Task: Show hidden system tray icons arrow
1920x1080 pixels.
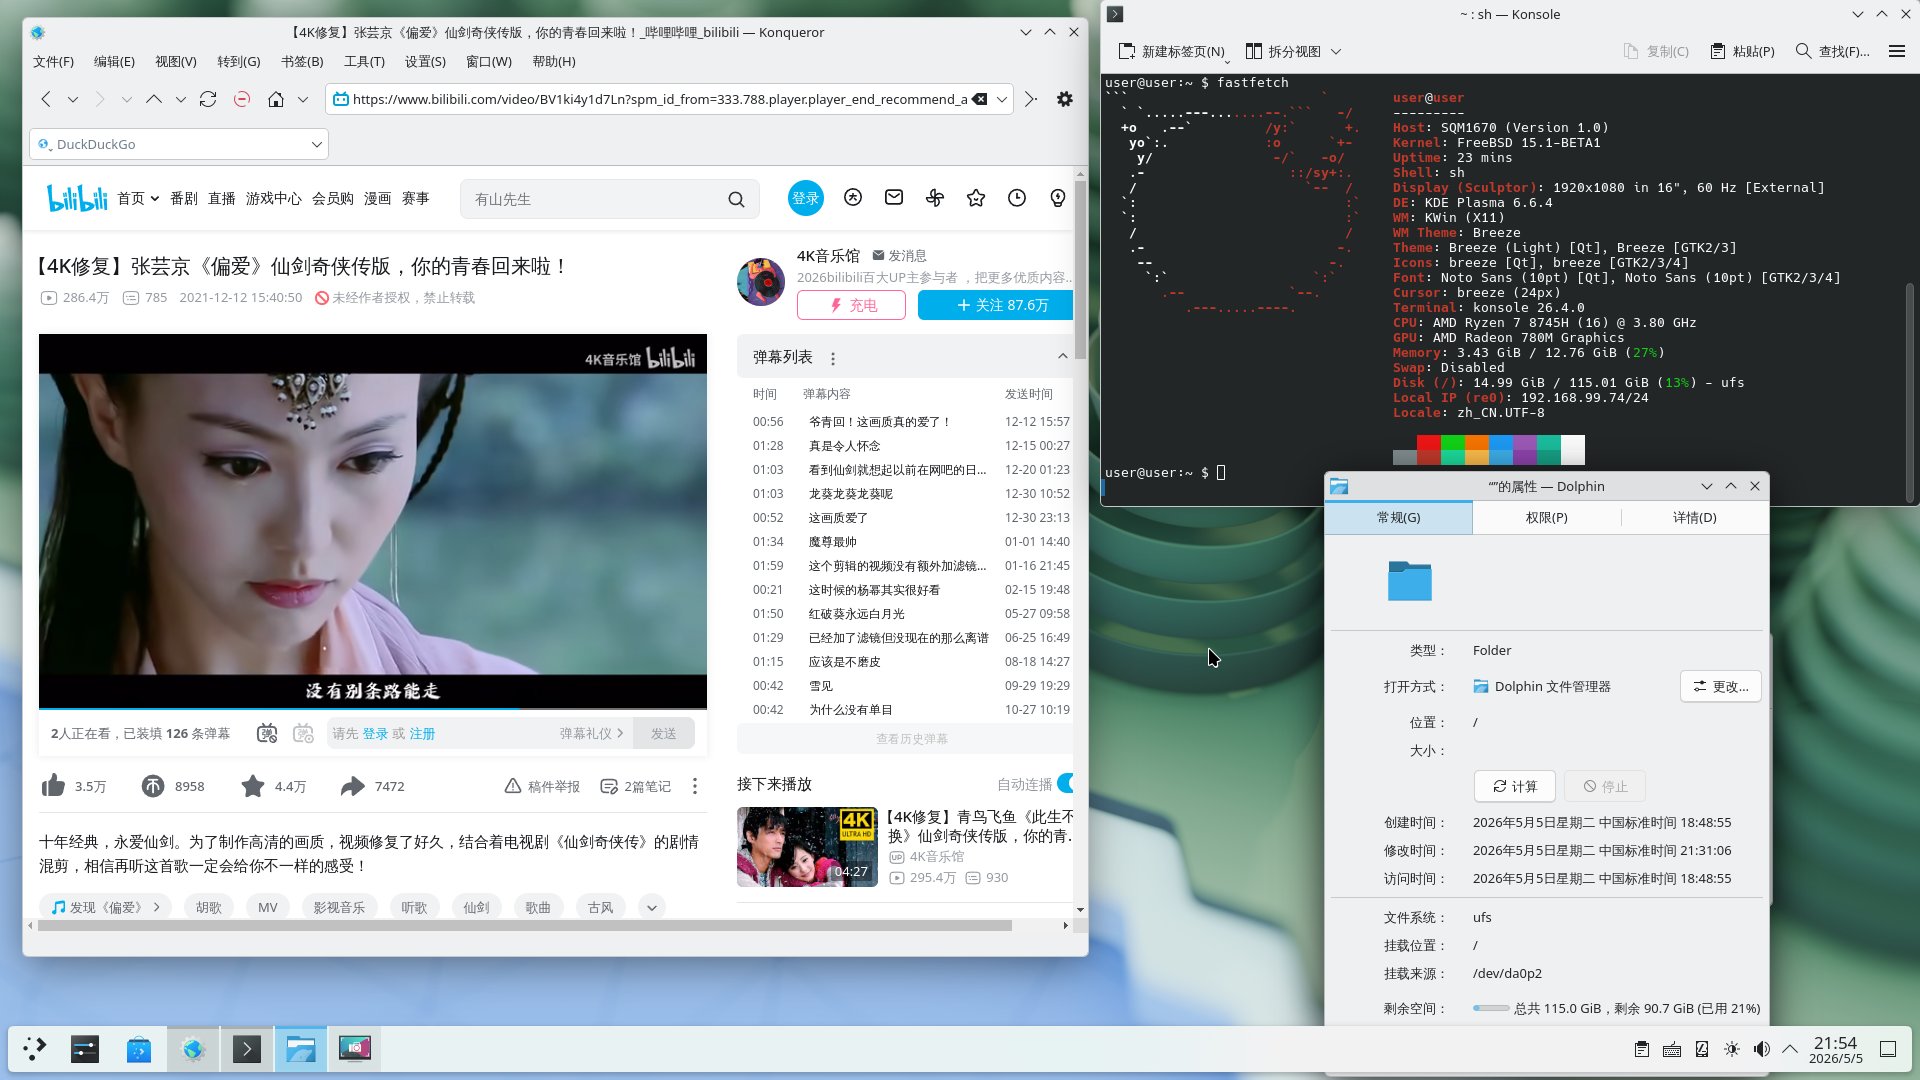Action: click(1790, 1049)
